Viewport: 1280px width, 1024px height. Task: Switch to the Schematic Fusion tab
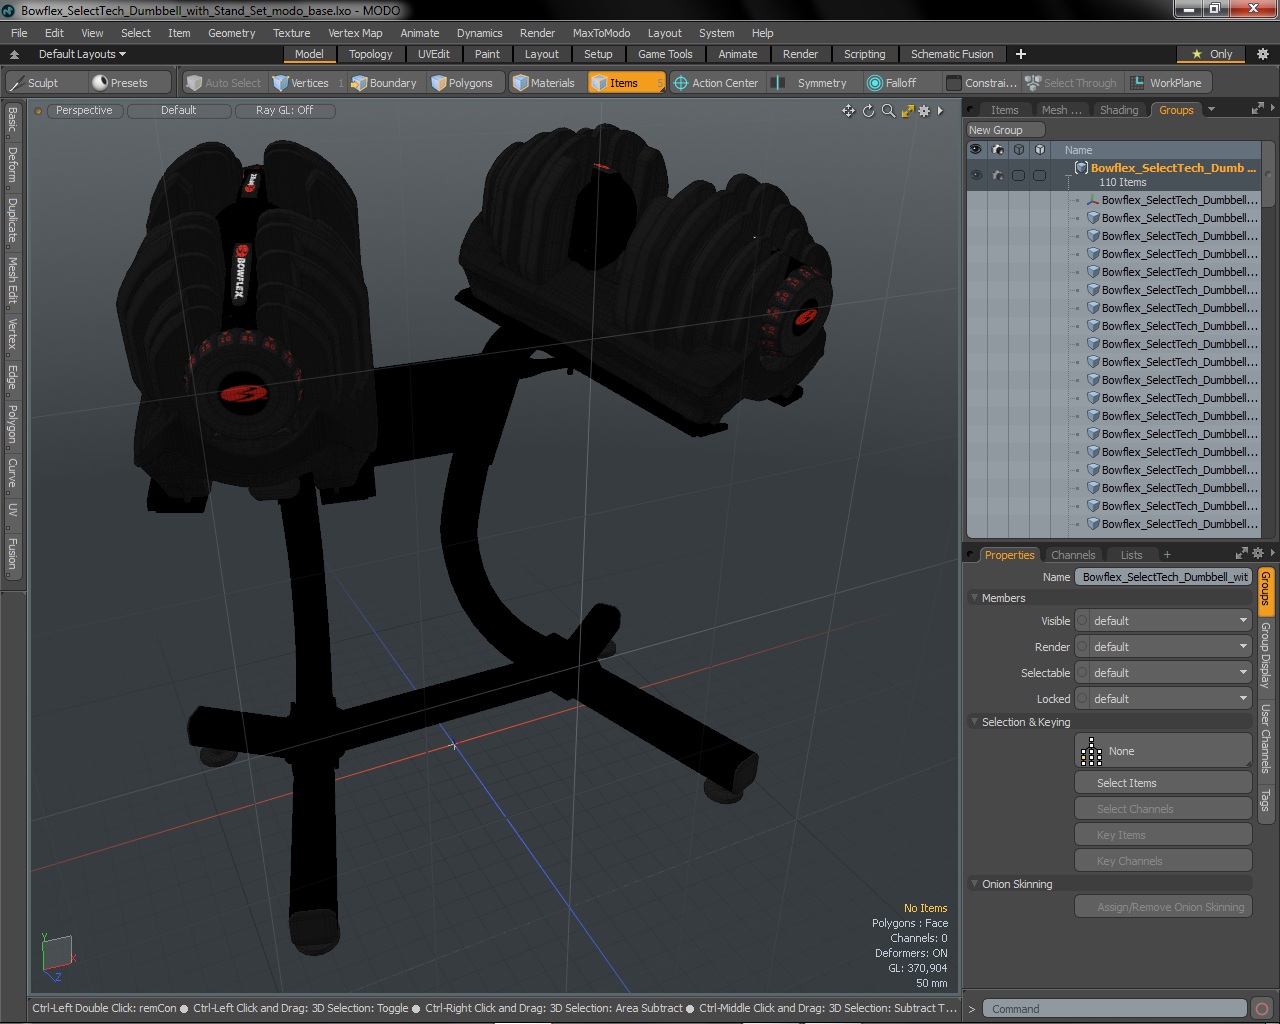click(x=952, y=54)
